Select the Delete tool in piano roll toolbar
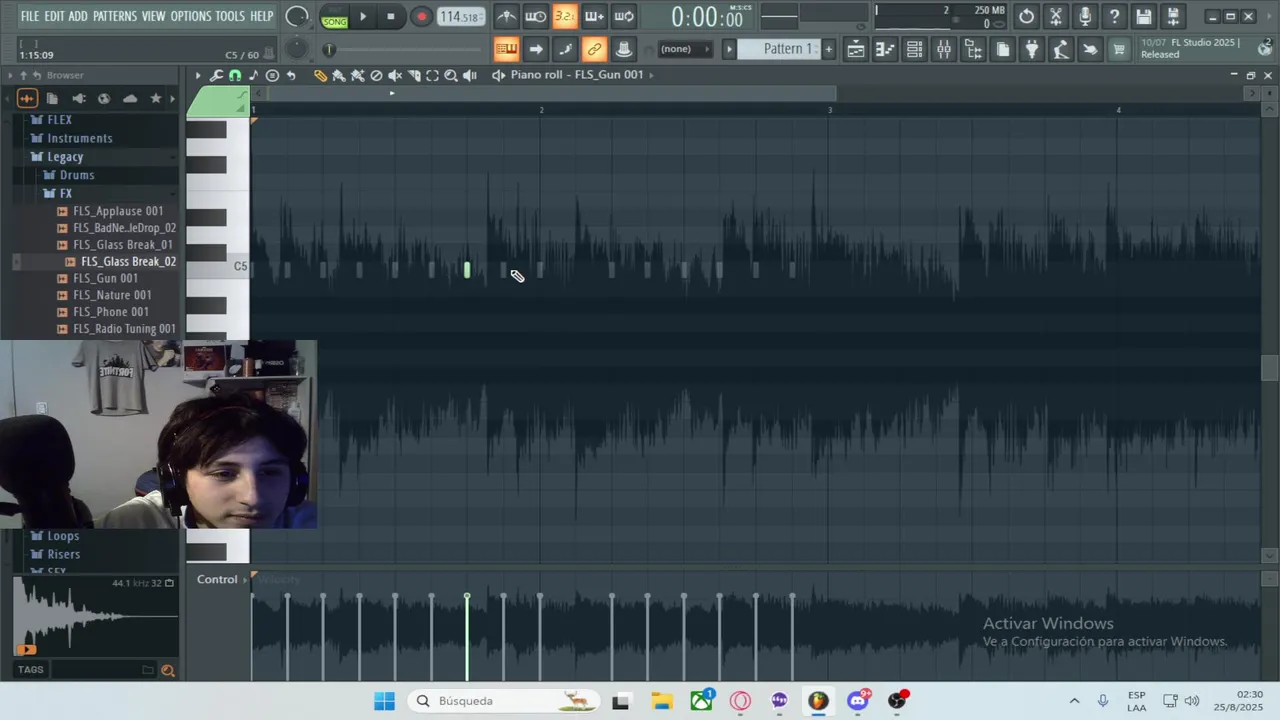This screenshot has height=720, width=1280. 376,75
